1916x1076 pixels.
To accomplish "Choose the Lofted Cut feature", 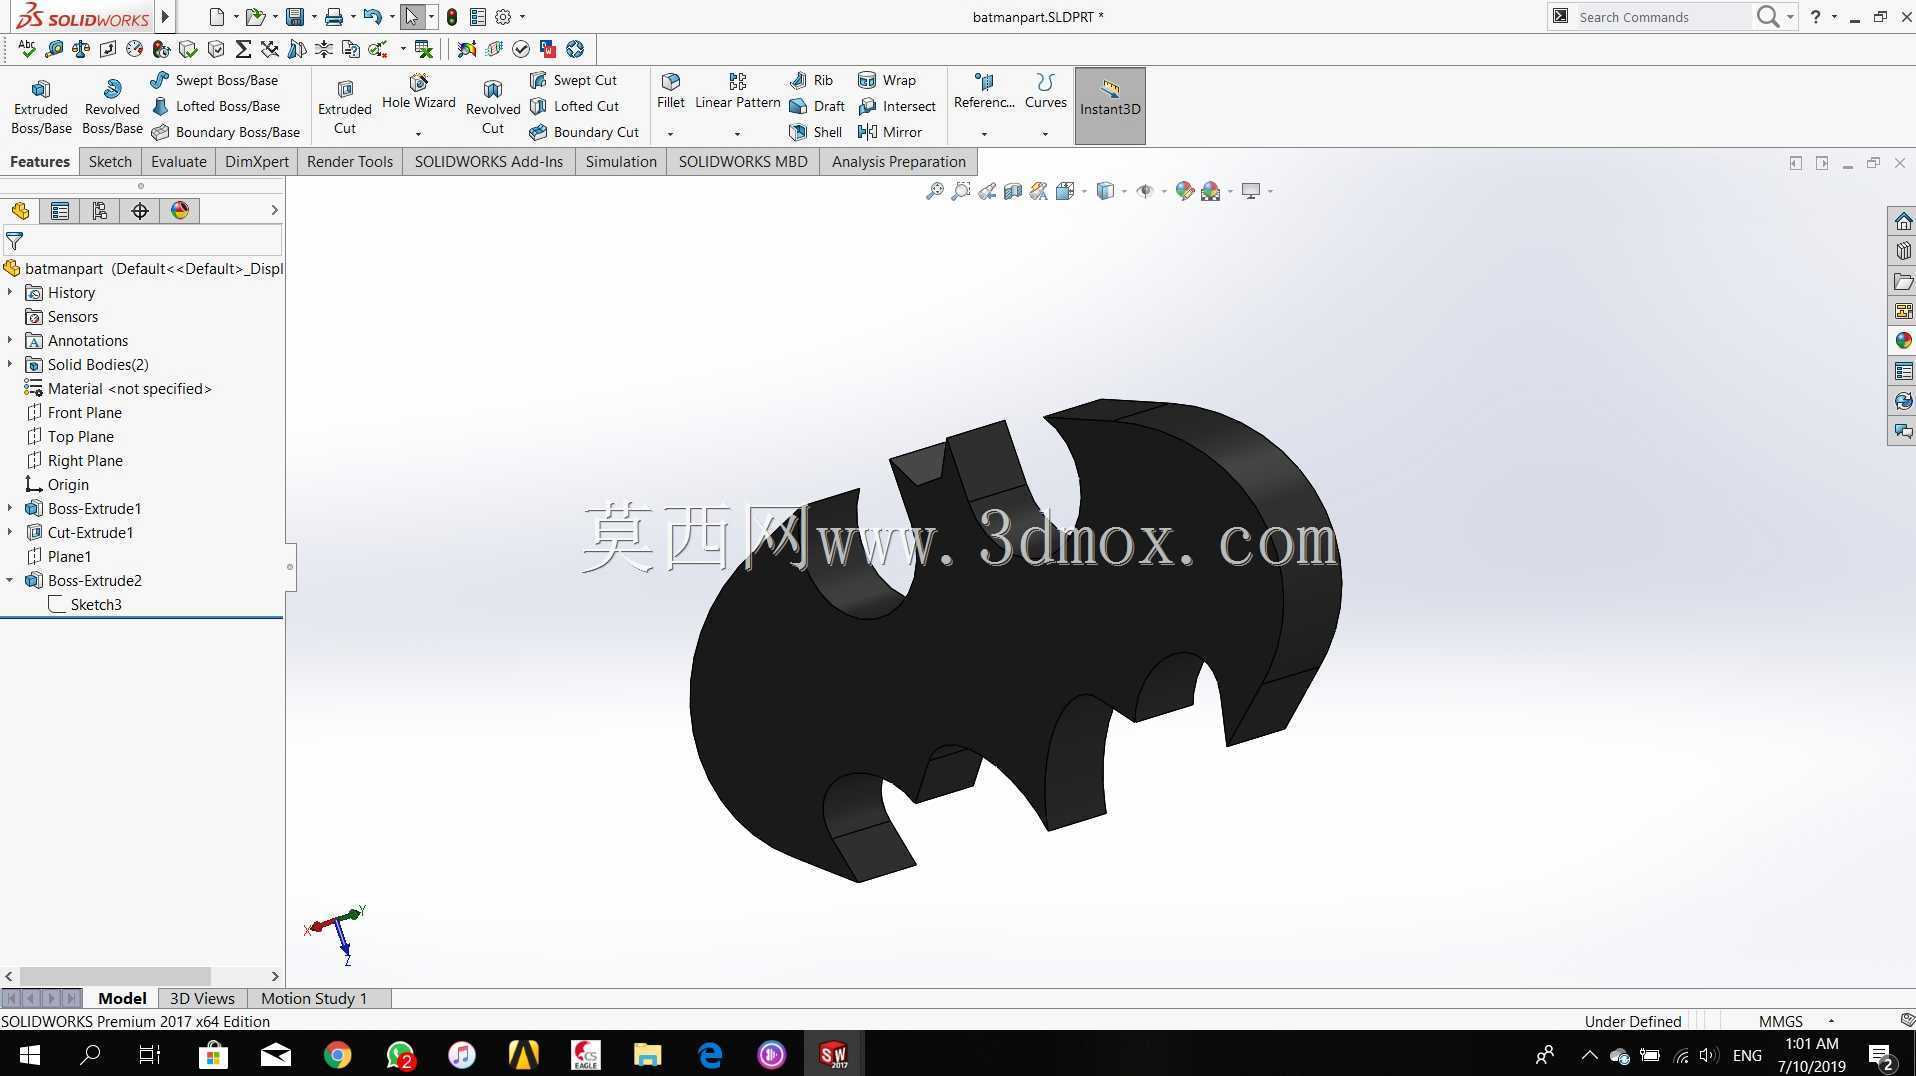I will [x=574, y=106].
